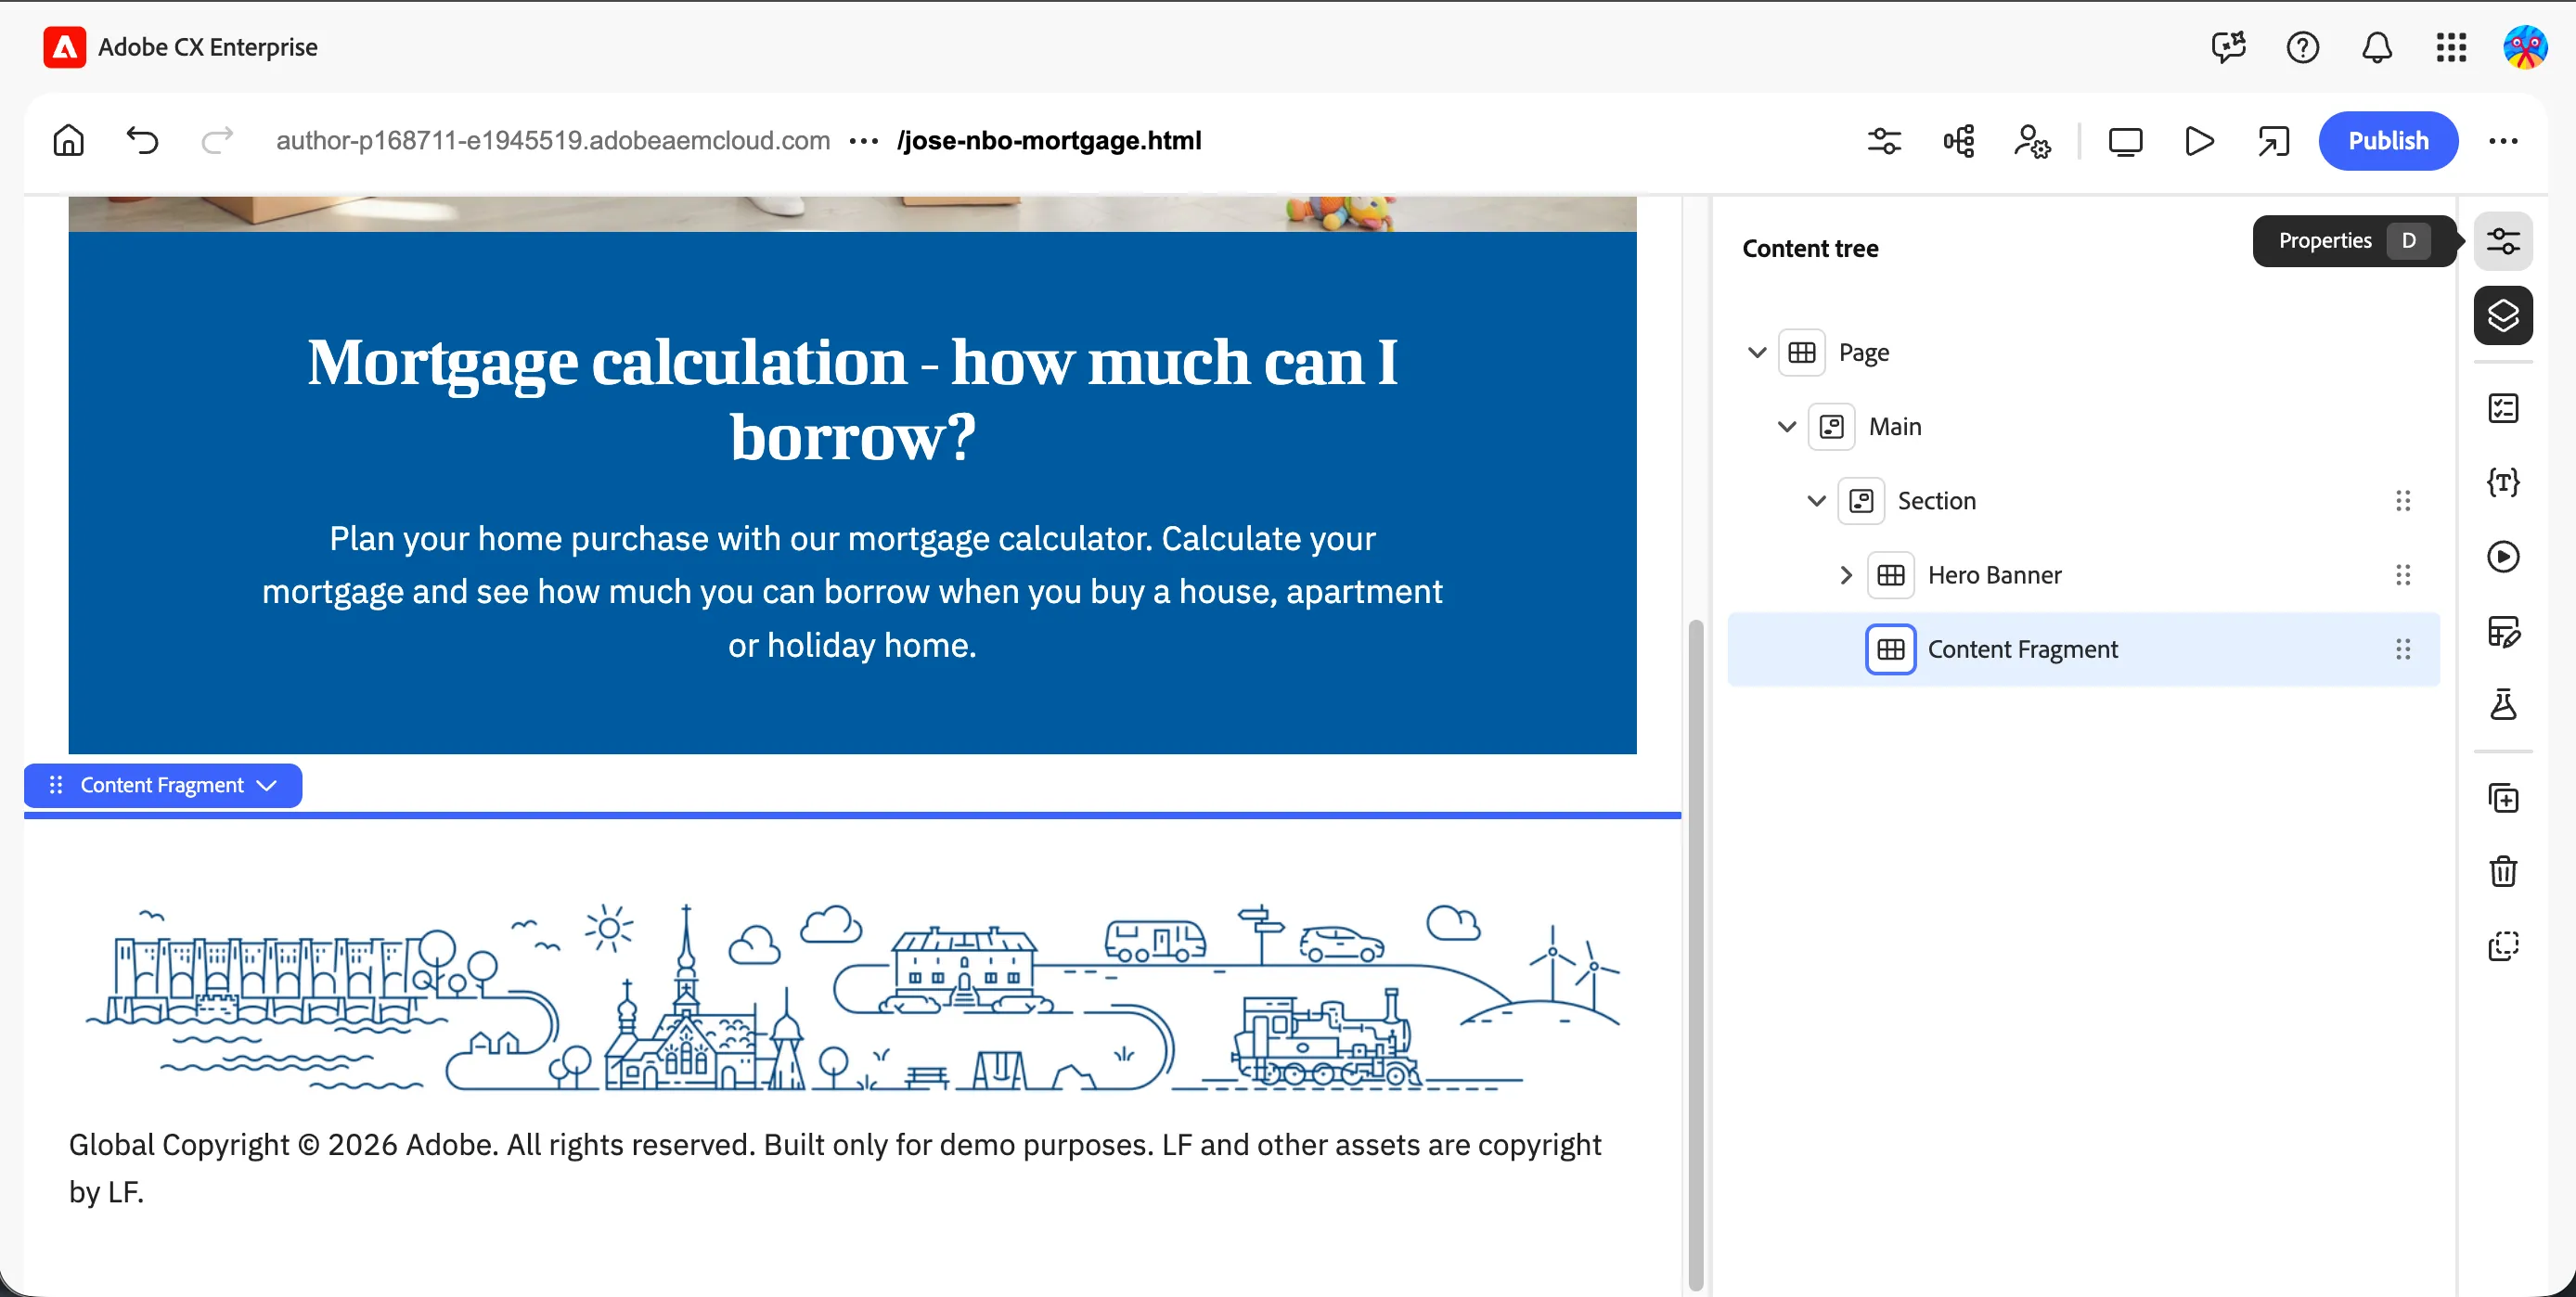The height and width of the screenshot is (1297, 2576).
Task: Click the Mortgage calculation heading on the page
Action: coord(852,398)
